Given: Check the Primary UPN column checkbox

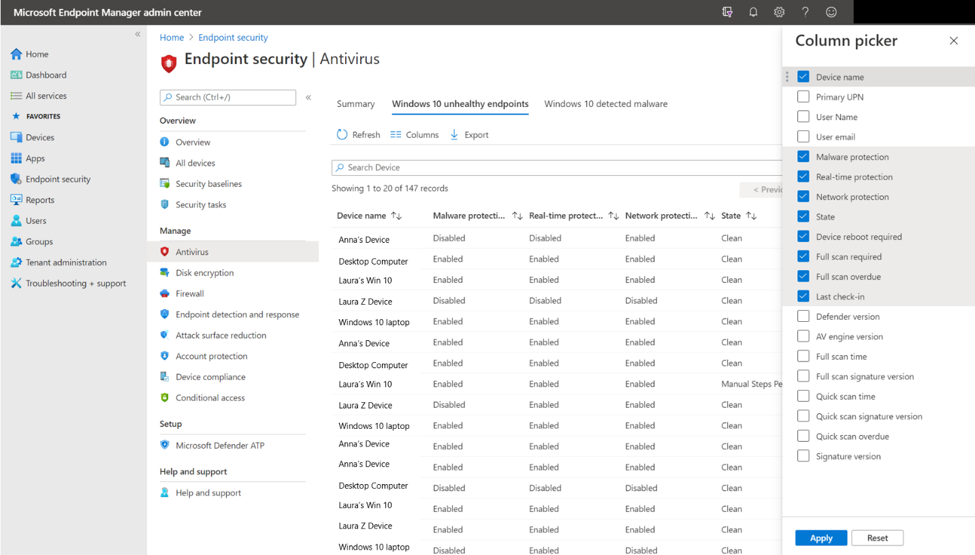Looking at the screenshot, I should click(x=803, y=96).
